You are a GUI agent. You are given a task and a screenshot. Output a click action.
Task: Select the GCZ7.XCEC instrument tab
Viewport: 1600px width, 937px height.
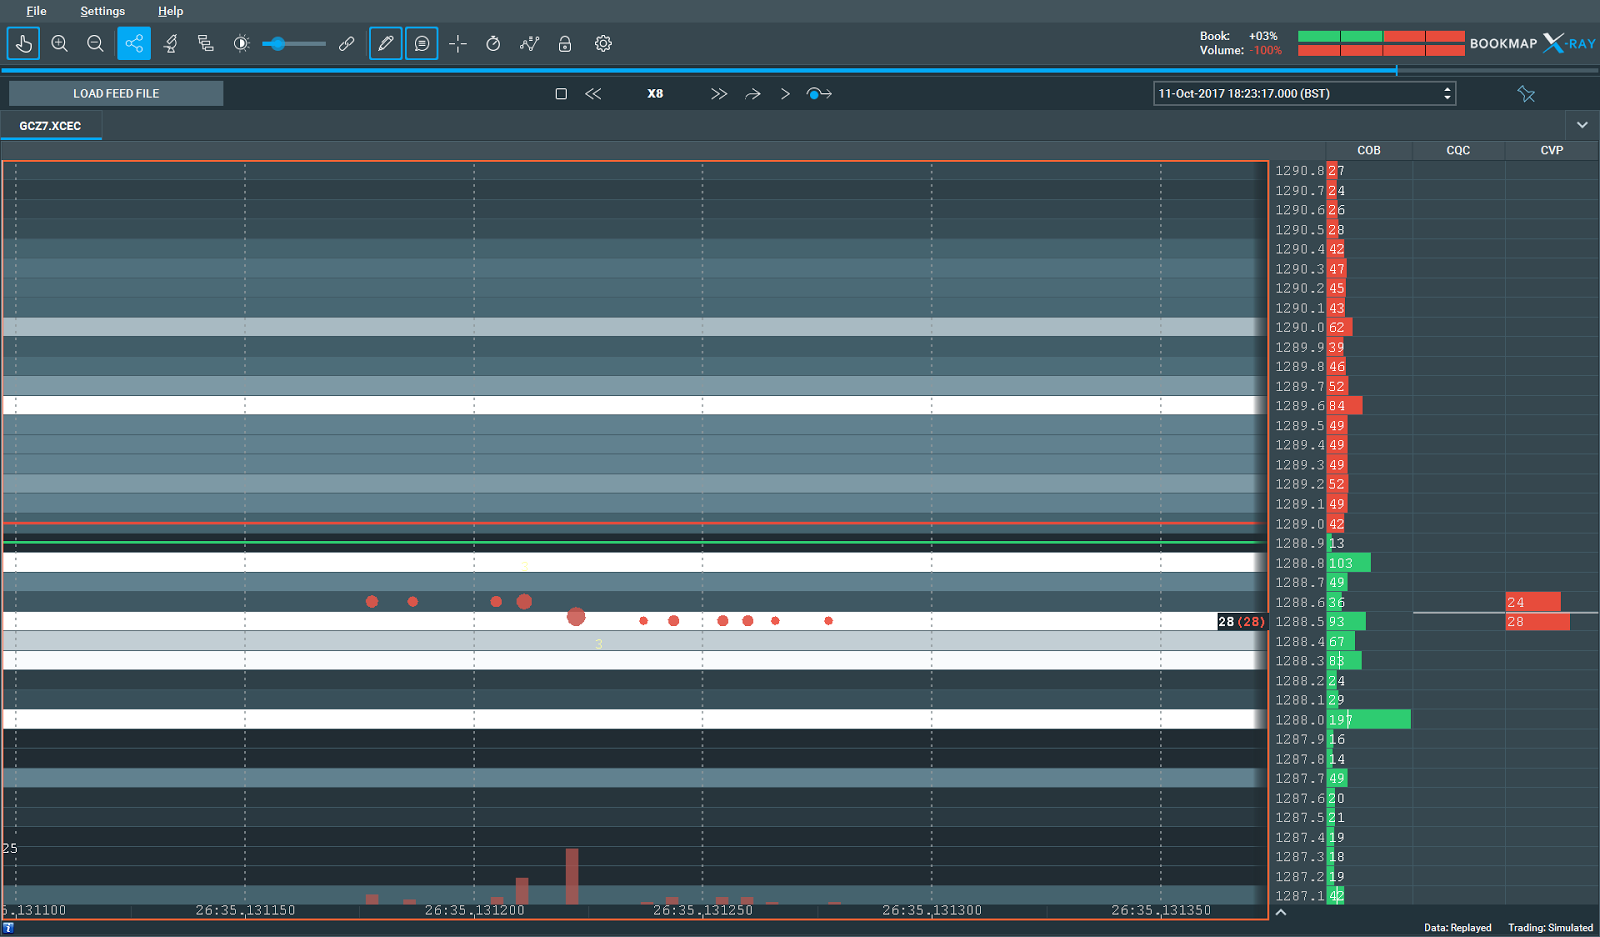pos(50,126)
